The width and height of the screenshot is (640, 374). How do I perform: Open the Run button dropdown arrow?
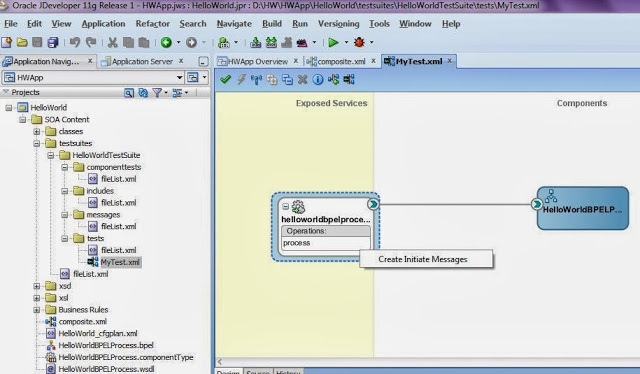pos(346,42)
